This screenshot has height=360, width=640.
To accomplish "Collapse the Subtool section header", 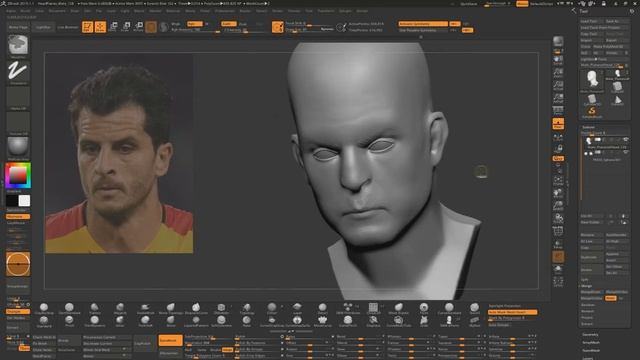I will (x=589, y=127).
